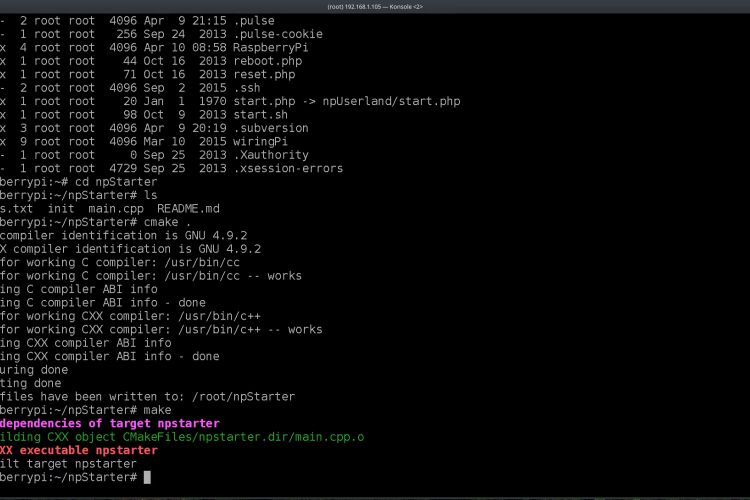The image size is (750, 500).
Task: Click the .Xauthority file entry
Action: [x=271, y=155]
